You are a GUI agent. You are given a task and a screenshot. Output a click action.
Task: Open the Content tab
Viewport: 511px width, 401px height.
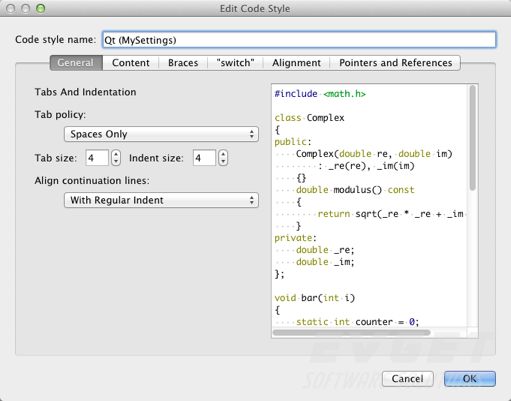(131, 63)
